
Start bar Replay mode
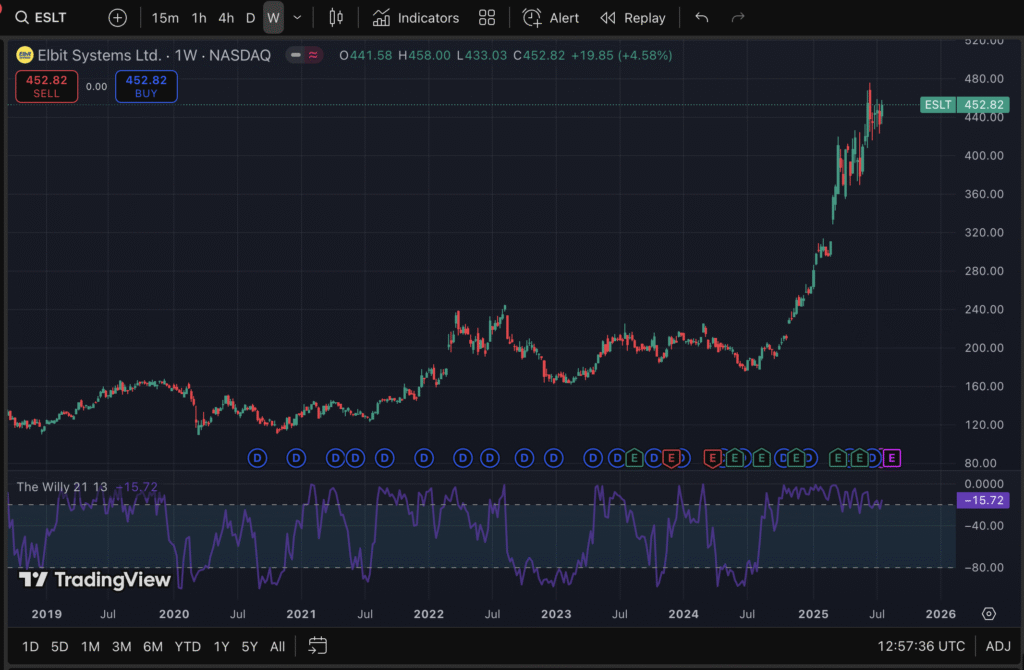point(633,18)
